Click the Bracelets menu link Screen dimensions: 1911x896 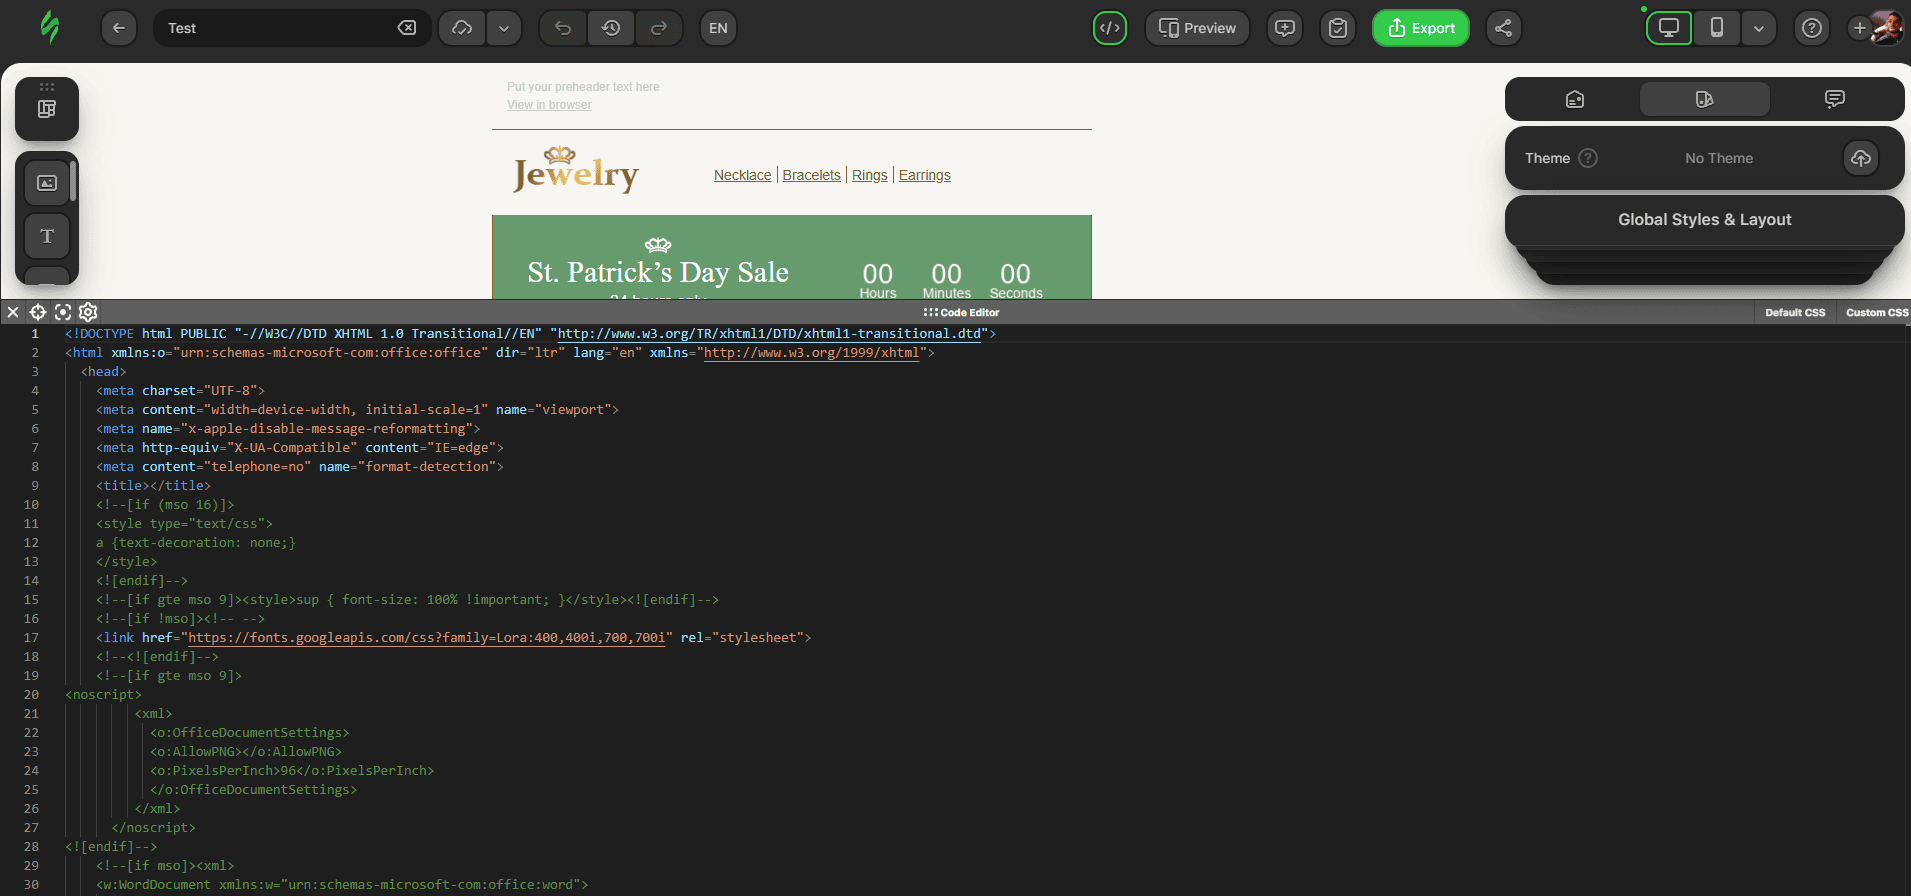tap(811, 175)
